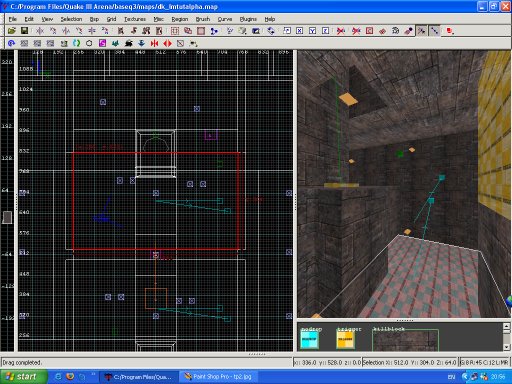Open the Selection menu
The image size is (512, 384).
pos(71,19)
